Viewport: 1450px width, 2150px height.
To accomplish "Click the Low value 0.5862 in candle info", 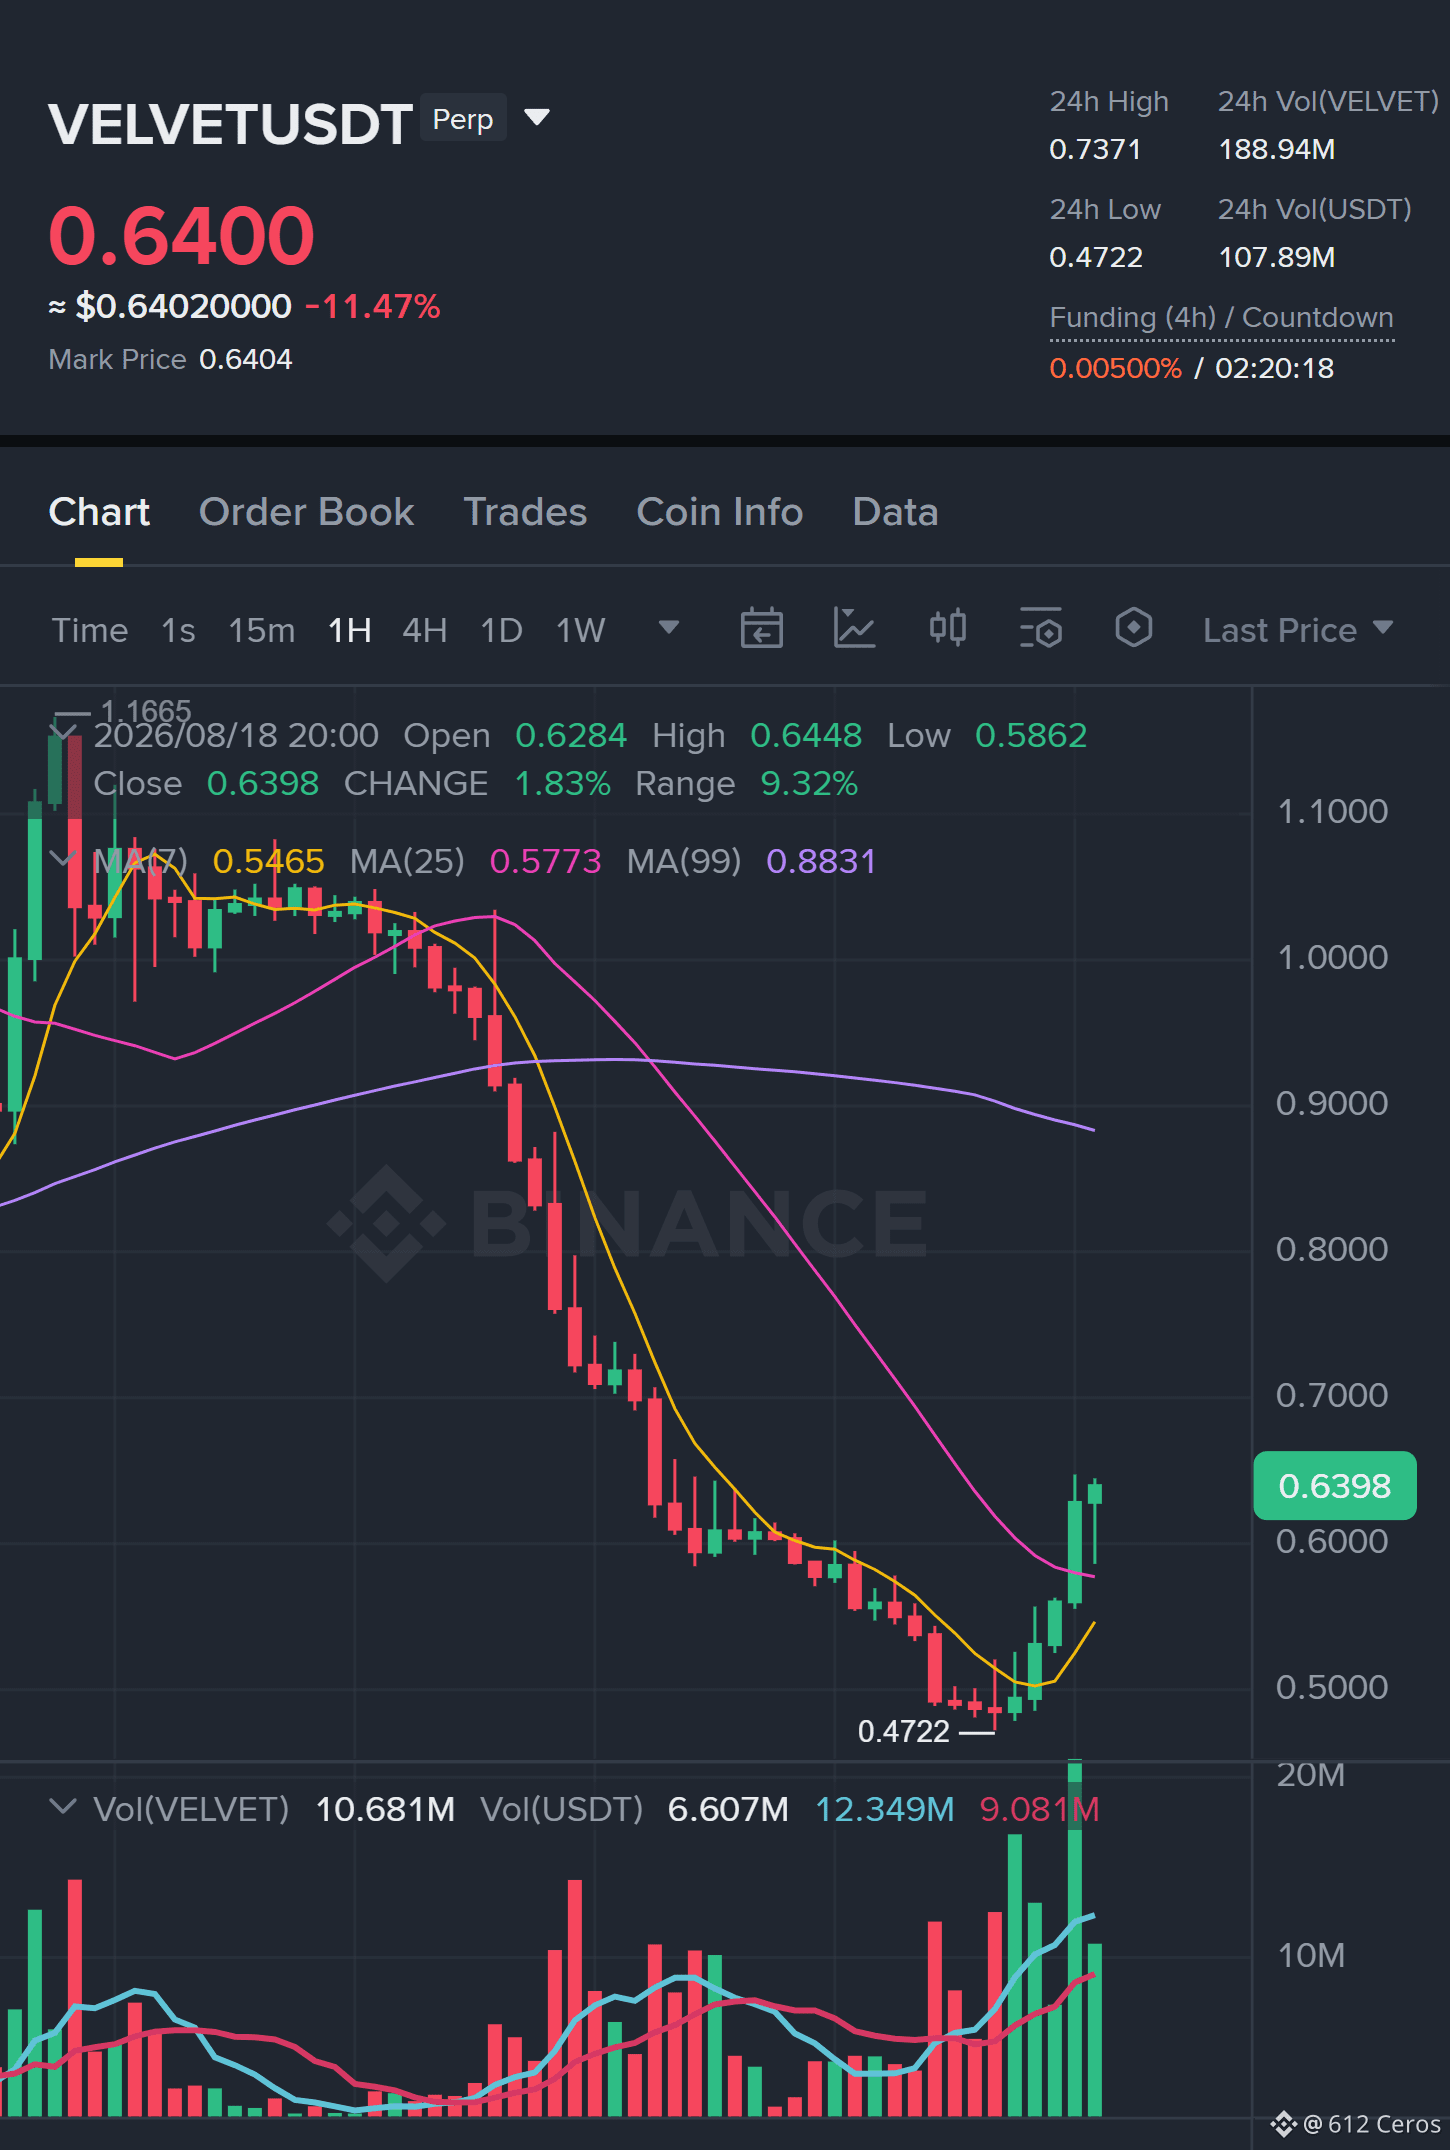I will point(1031,735).
